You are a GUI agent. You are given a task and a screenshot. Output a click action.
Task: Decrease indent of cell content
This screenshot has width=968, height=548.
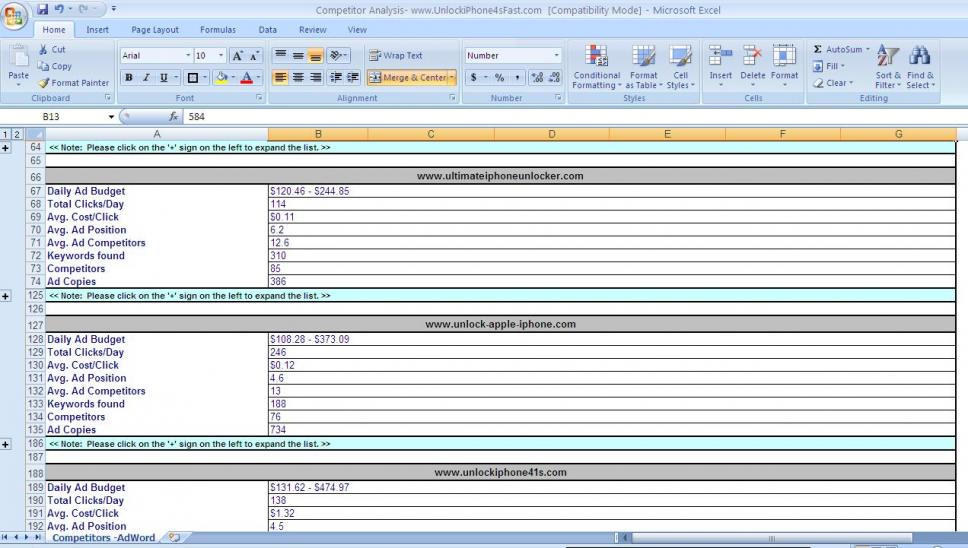click(x=336, y=78)
